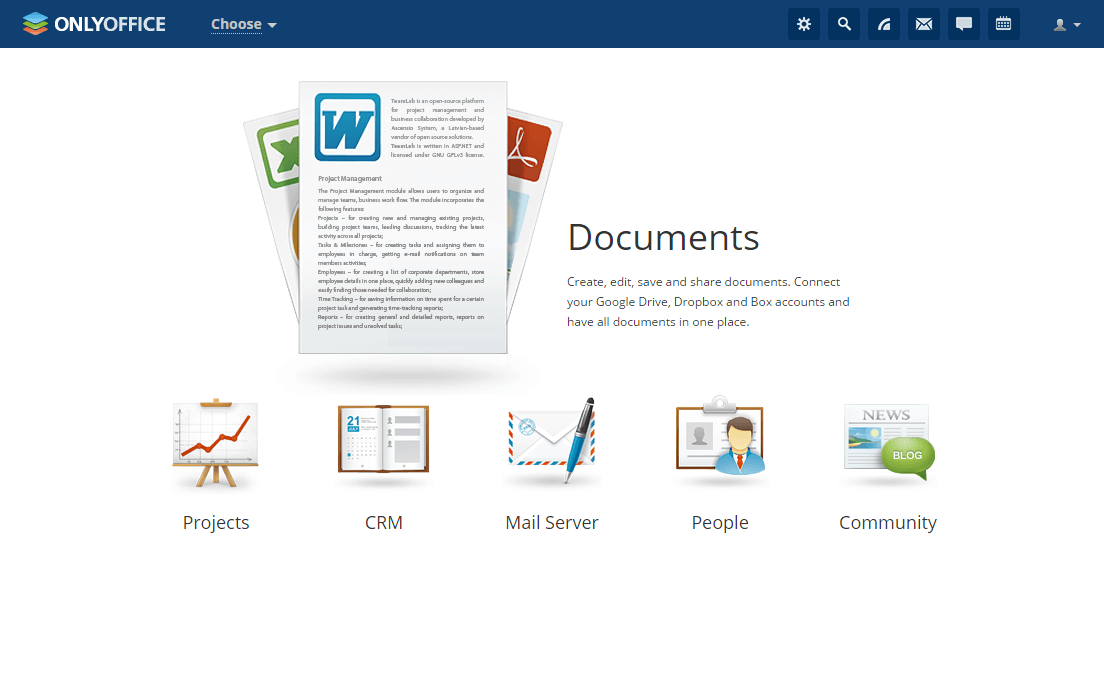
Task: Open the Feed icon in header
Action: click(884, 25)
